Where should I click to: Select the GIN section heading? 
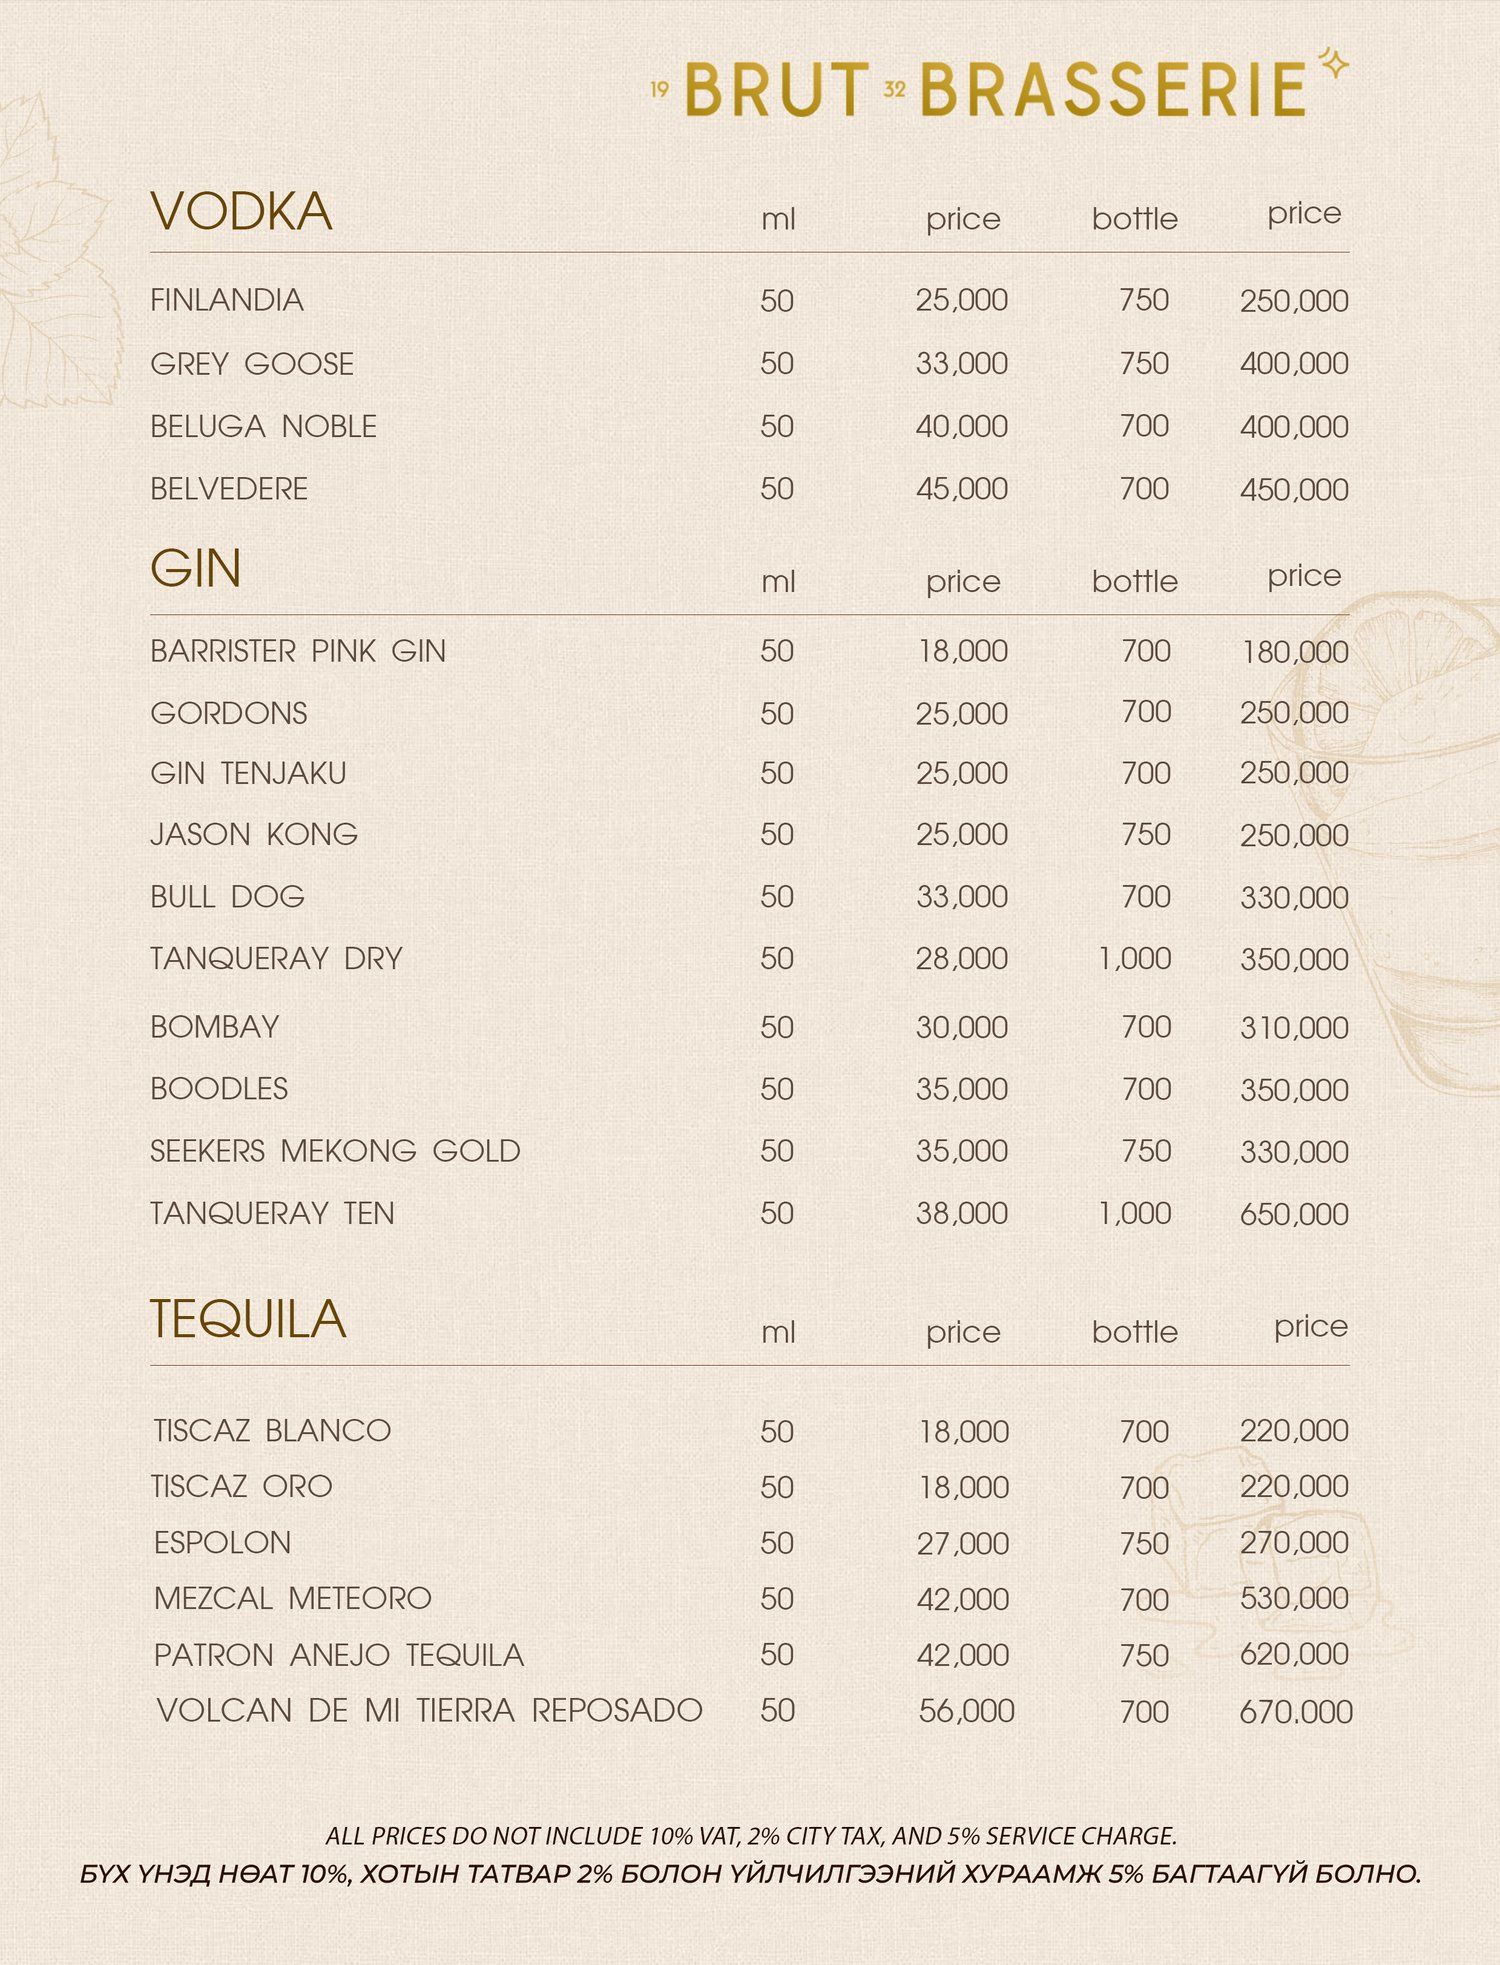pos(196,570)
